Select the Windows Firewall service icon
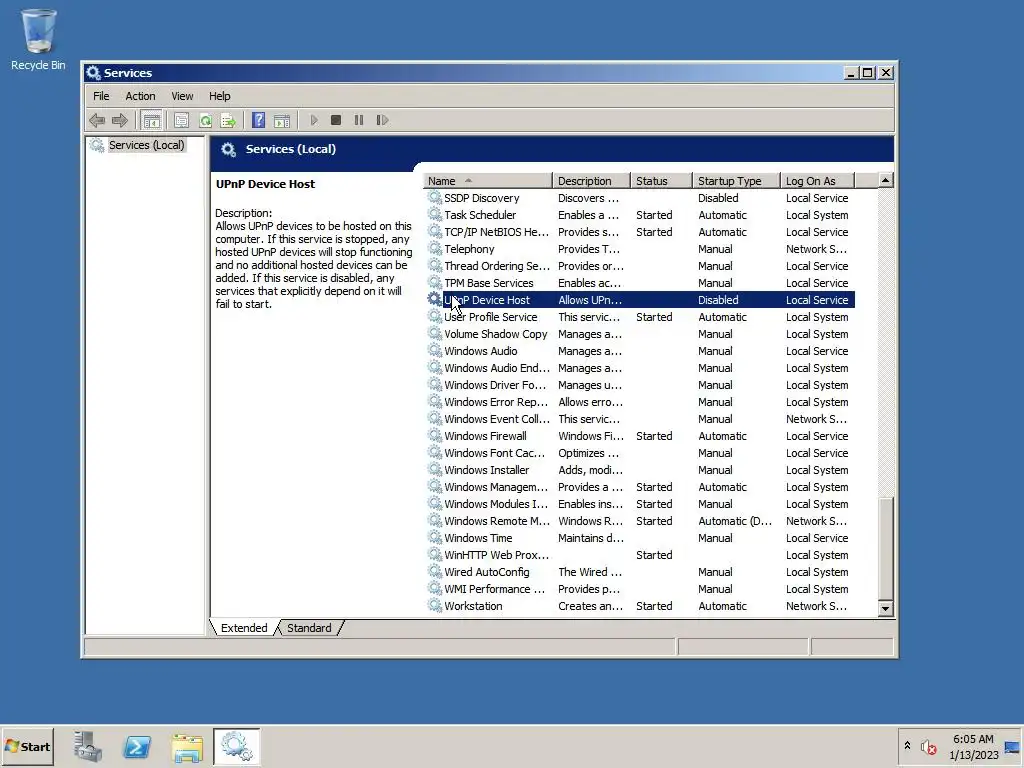The image size is (1024, 768). click(434, 435)
